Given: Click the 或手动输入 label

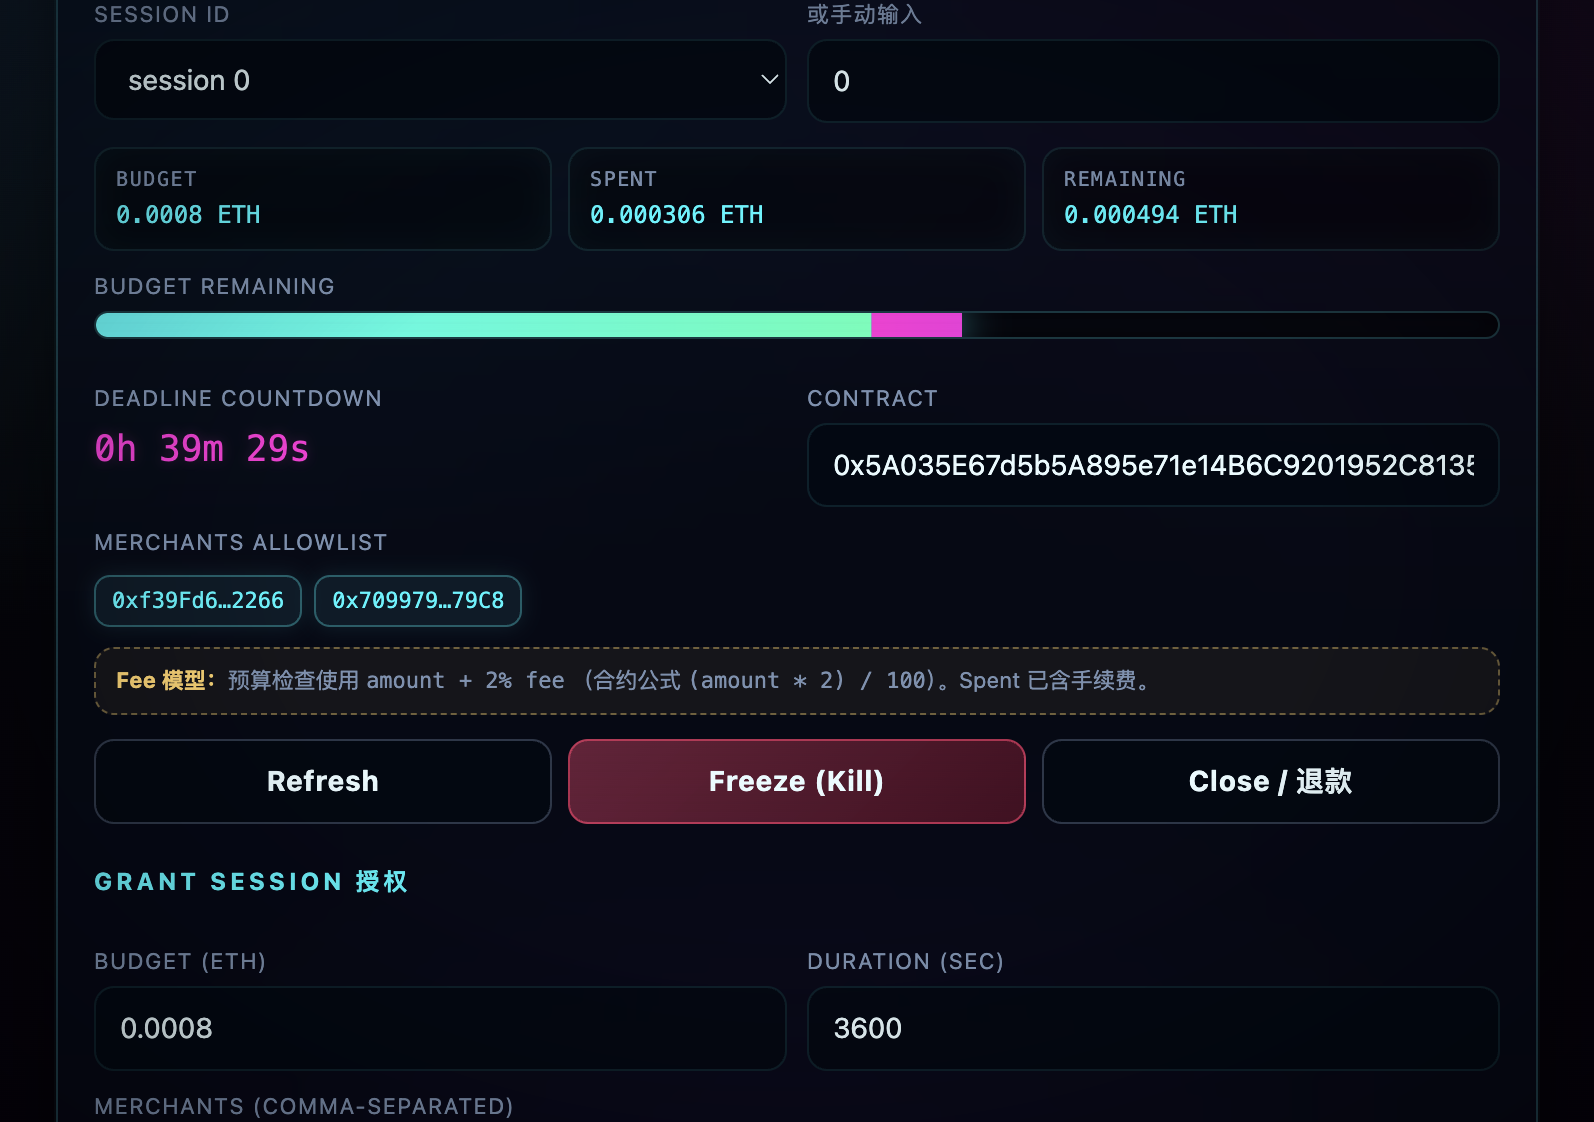Looking at the screenshot, I should pyautogui.click(x=864, y=14).
